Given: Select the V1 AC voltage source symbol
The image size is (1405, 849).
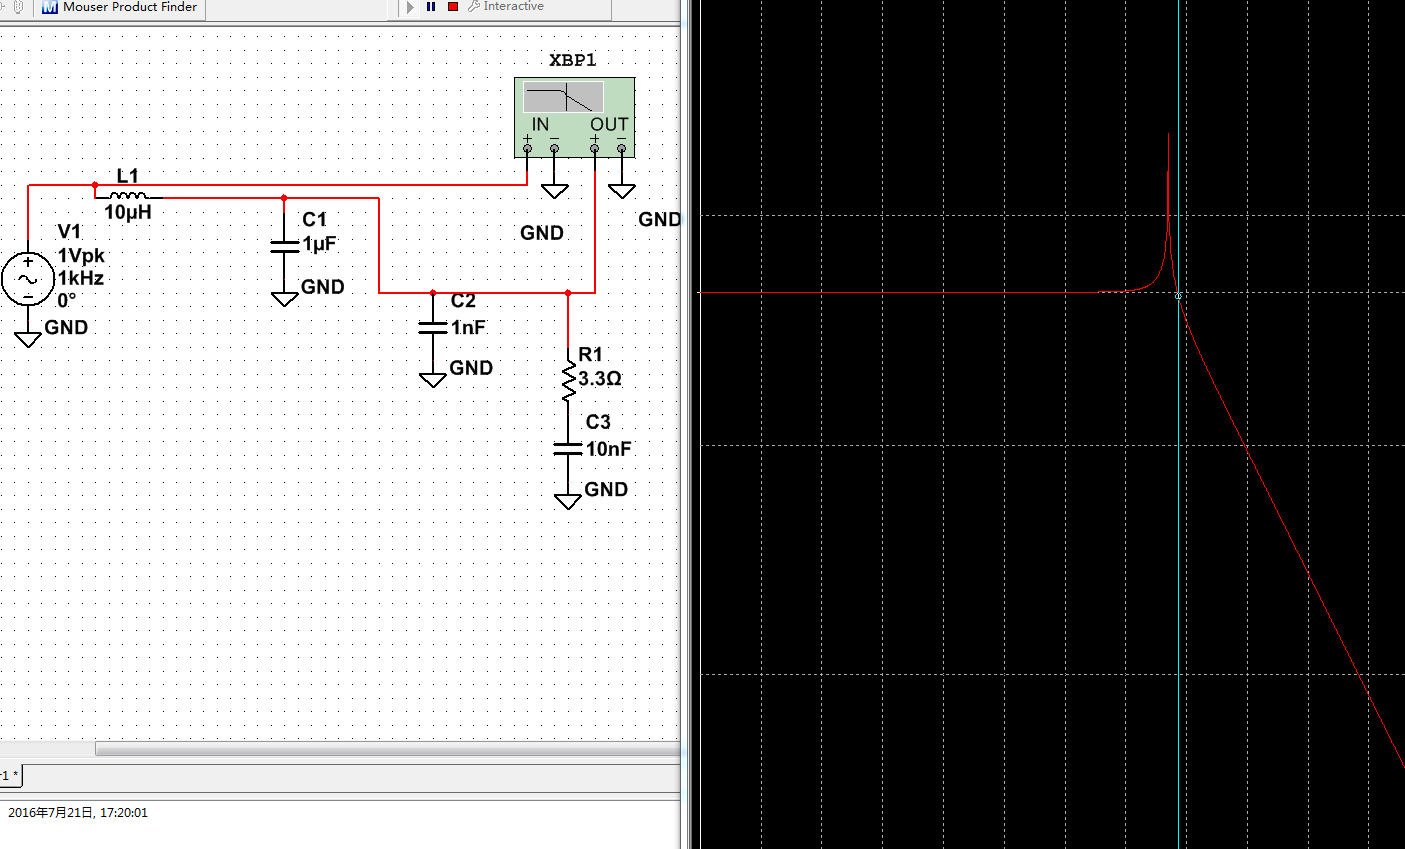Looking at the screenshot, I should (27, 279).
